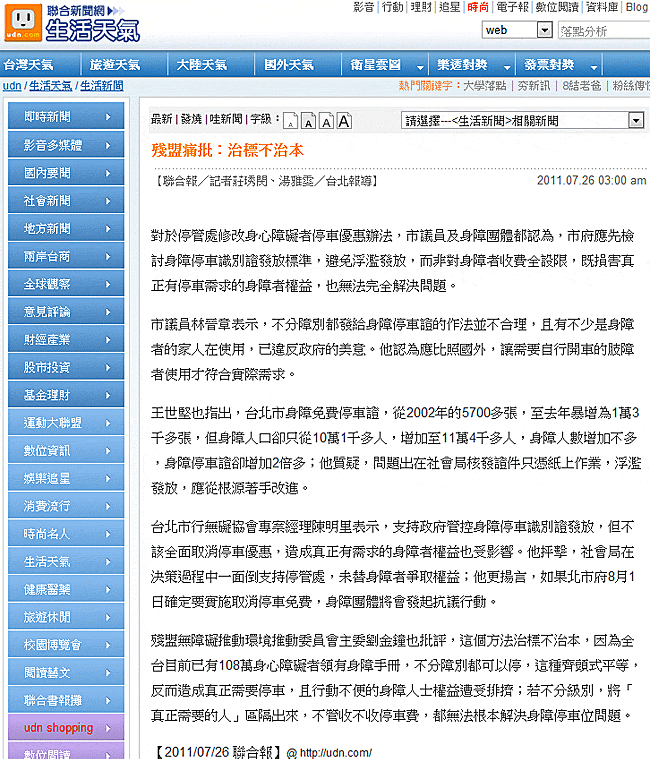The image size is (650, 762).
Task: Open 校園博覽會 in the sidebar
Action: point(66,644)
